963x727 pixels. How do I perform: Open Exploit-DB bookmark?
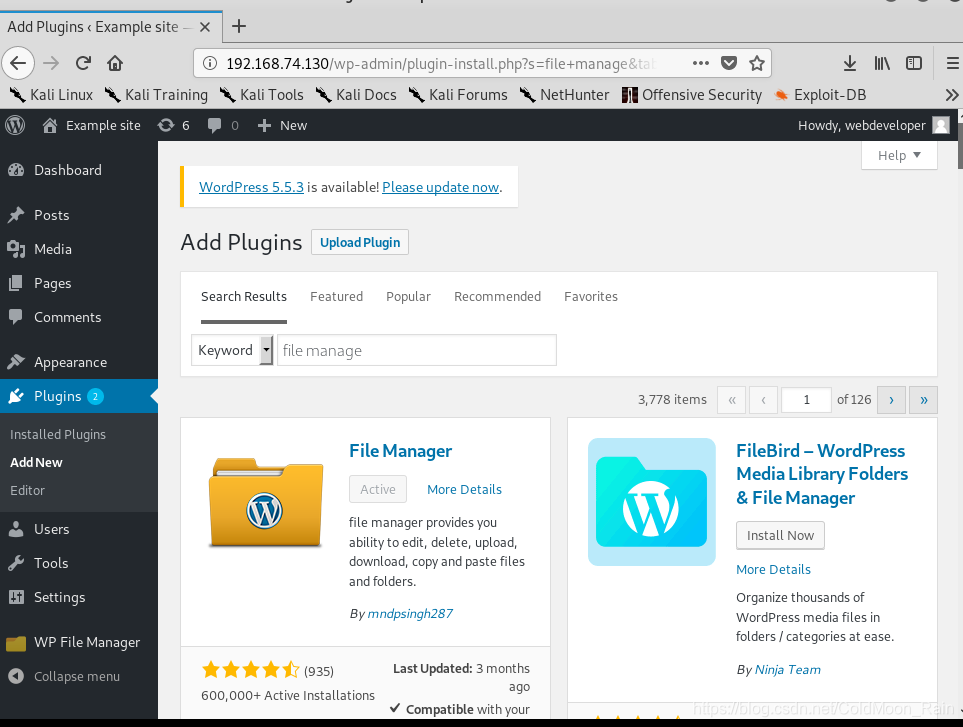point(820,95)
